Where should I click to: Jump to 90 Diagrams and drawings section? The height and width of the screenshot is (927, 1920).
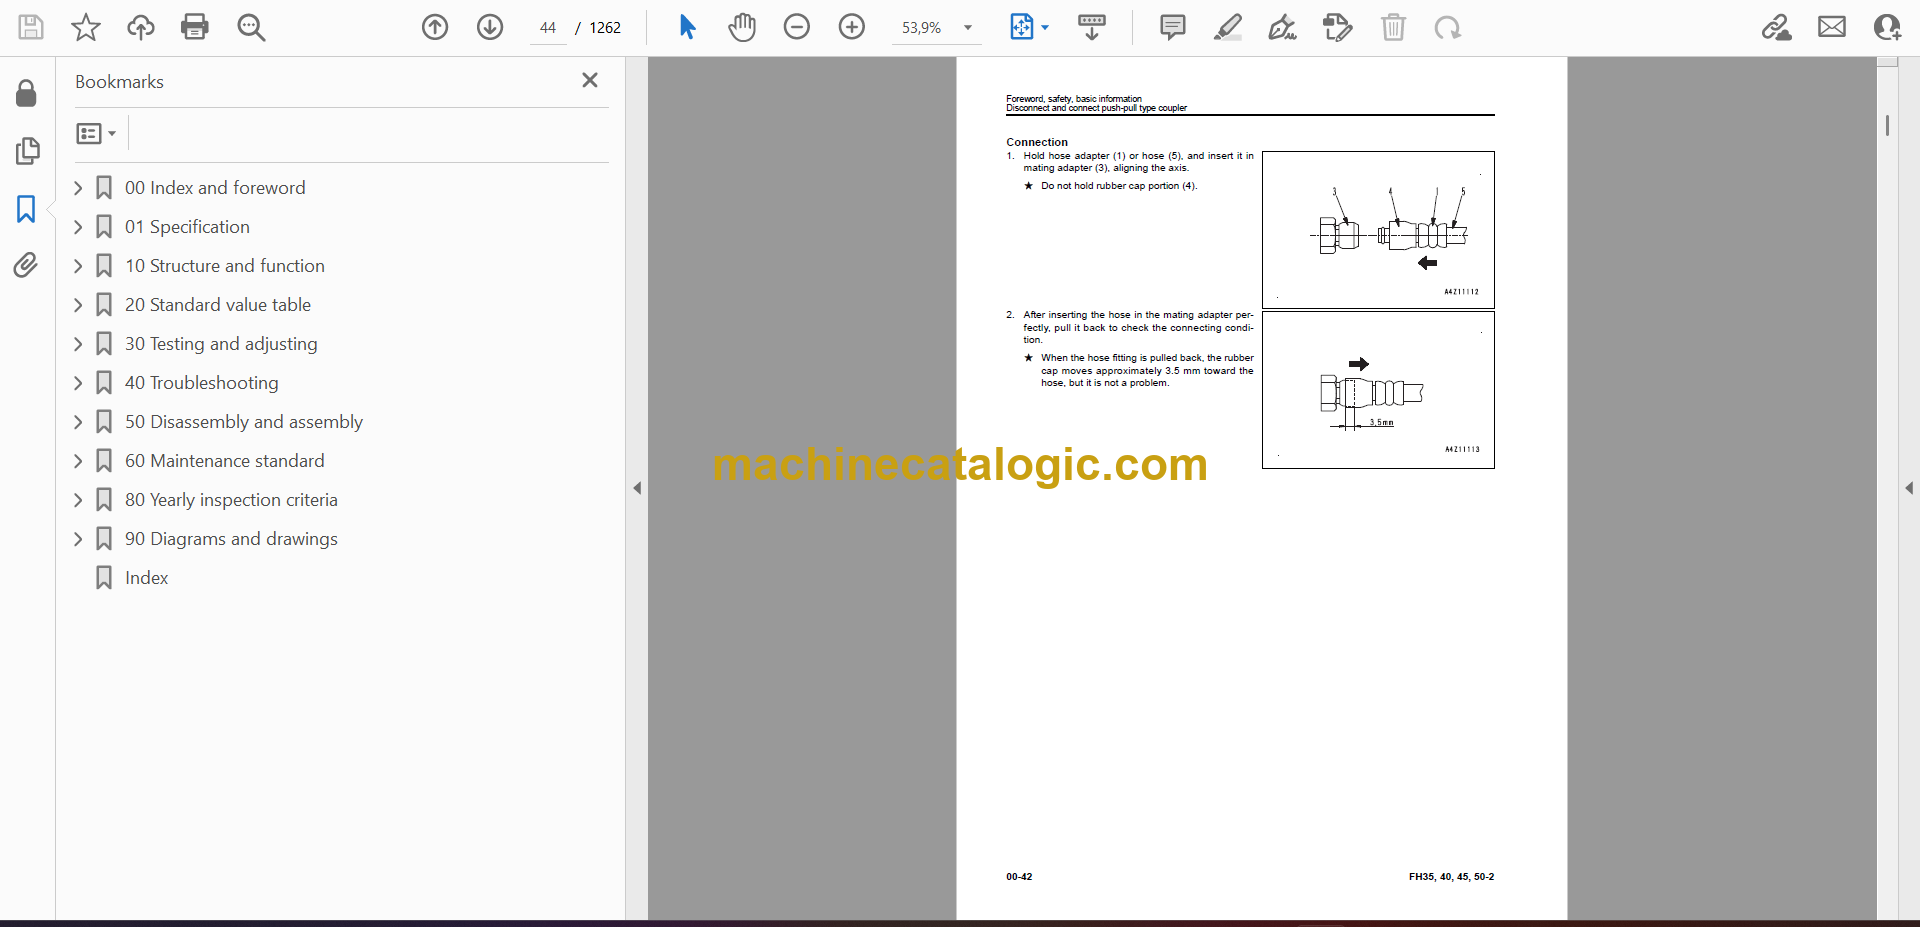pyautogui.click(x=231, y=539)
